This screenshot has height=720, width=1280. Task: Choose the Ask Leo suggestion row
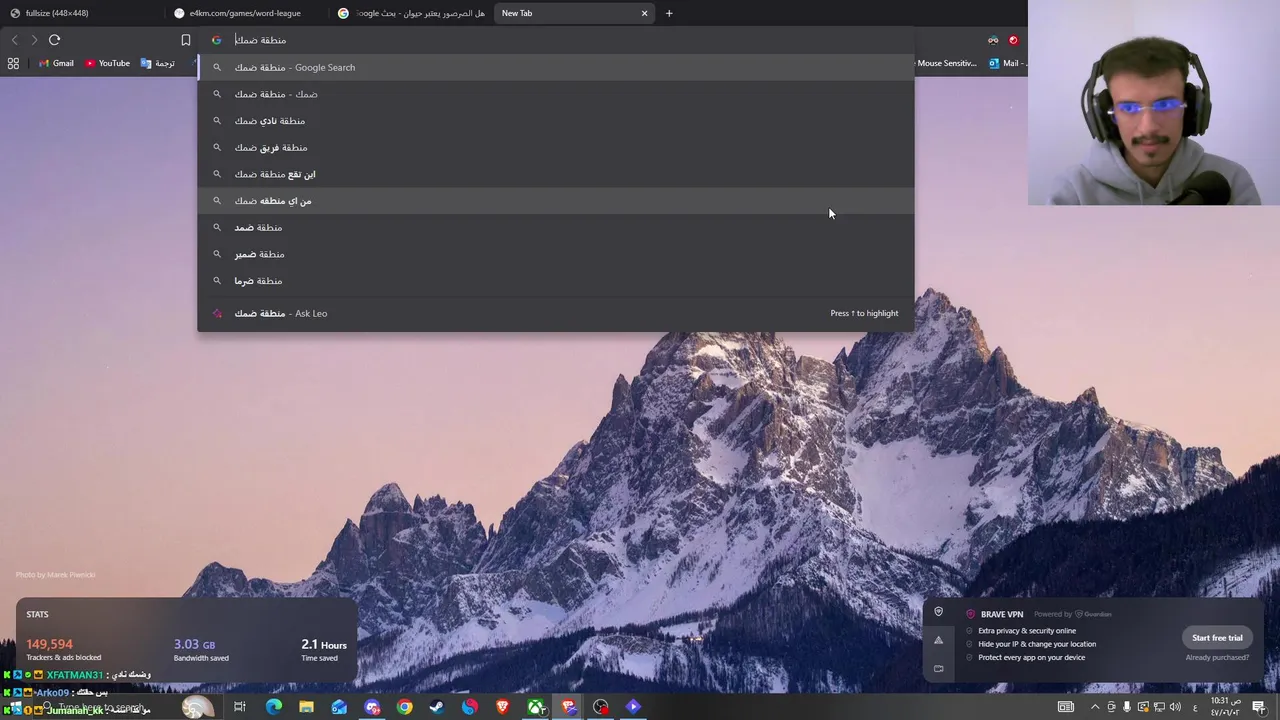coord(556,313)
